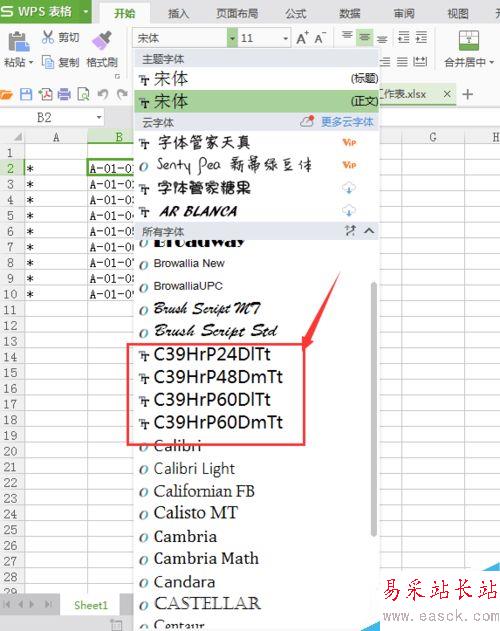Align text to bottom icon
The width and height of the screenshot is (500, 631).
382,38
